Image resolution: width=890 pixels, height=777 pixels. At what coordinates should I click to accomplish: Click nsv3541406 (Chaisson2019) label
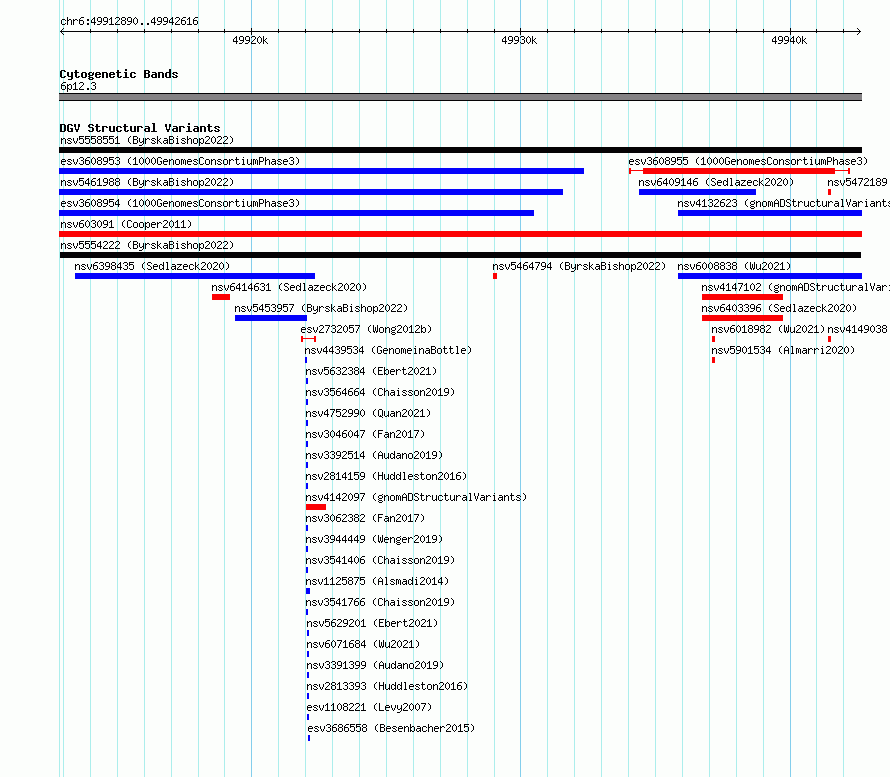point(380,560)
